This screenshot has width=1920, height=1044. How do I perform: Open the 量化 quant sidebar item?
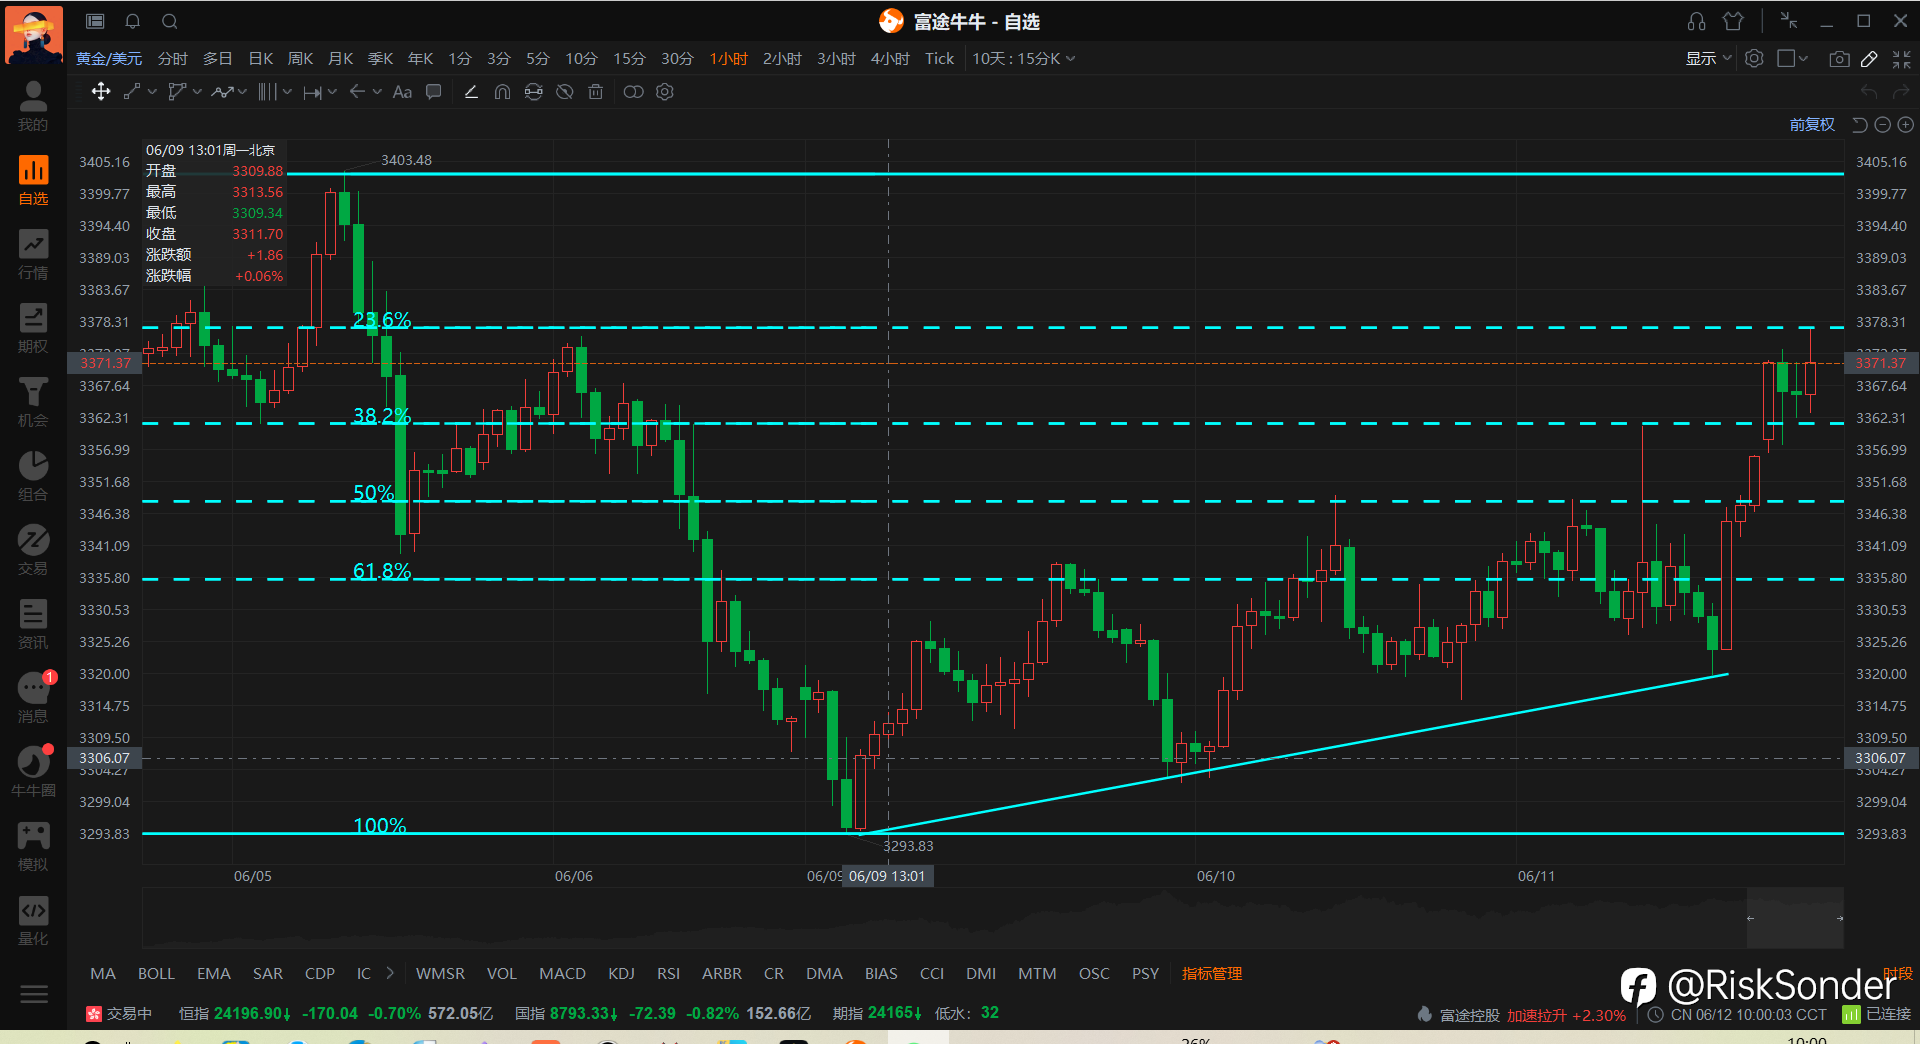pos(33,921)
